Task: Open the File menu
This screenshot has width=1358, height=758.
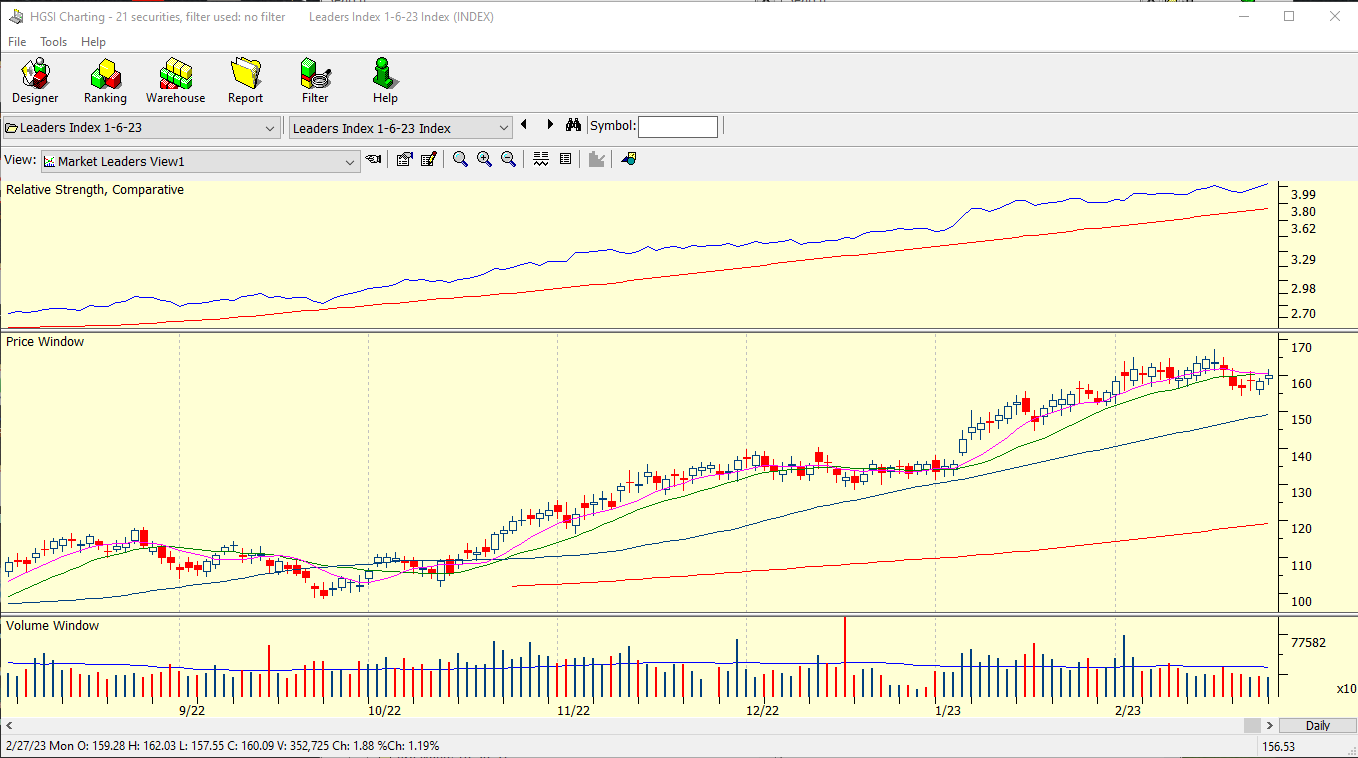Action: pyautogui.click(x=17, y=42)
